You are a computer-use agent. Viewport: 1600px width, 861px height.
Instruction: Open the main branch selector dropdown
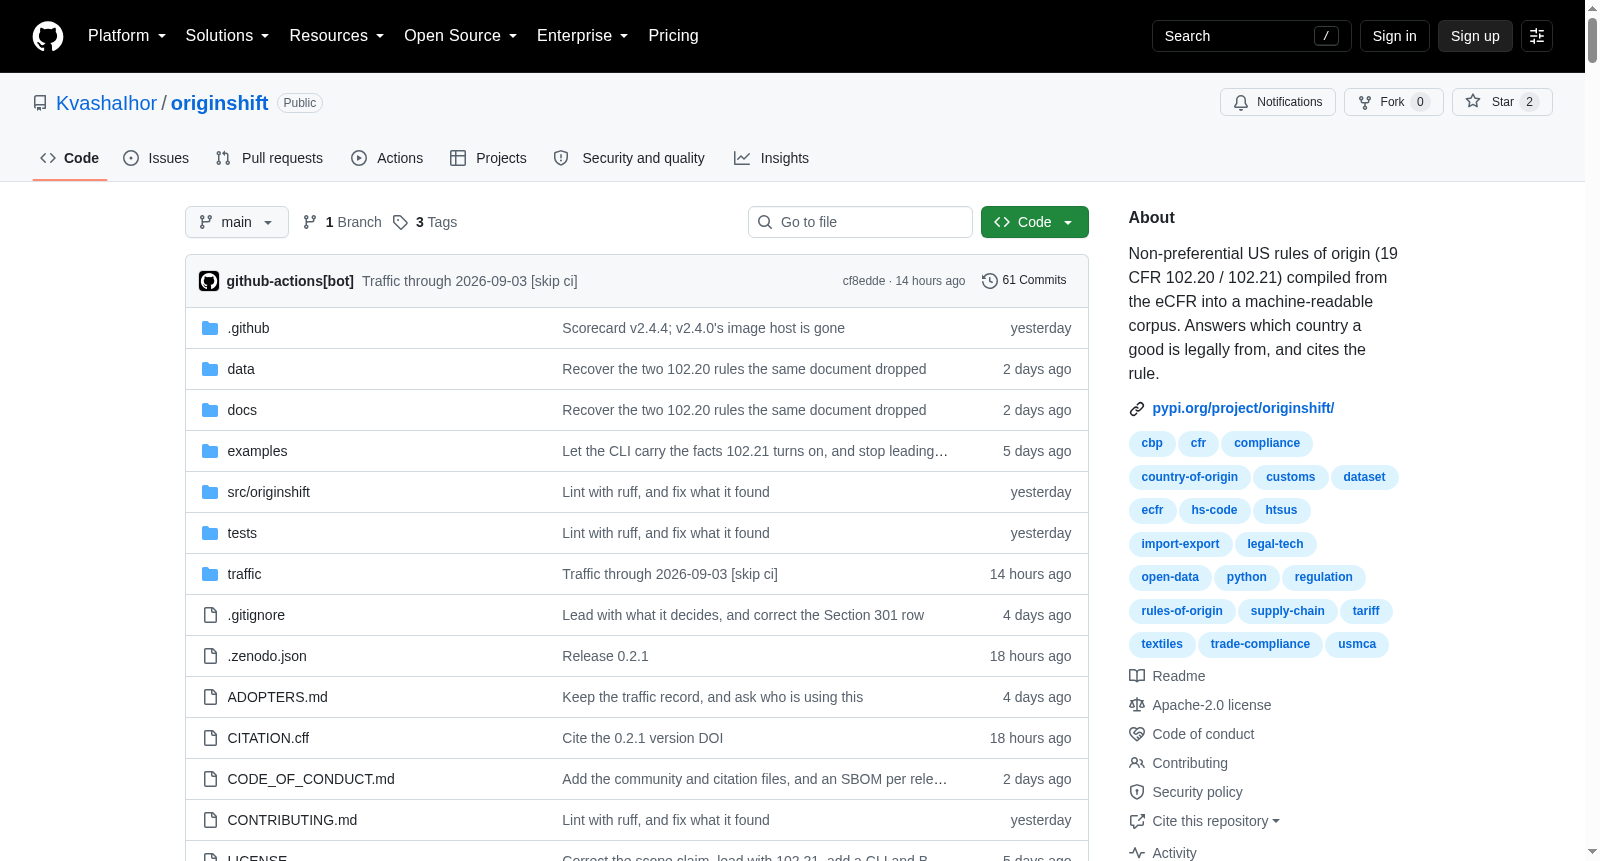pyautogui.click(x=237, y=222)
